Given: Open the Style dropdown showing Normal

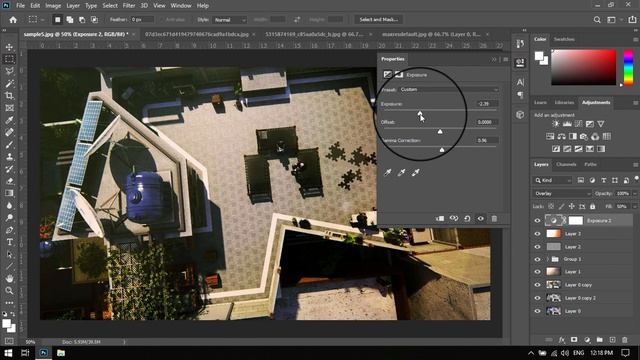Looking at the screenshot, I should 229,20.
